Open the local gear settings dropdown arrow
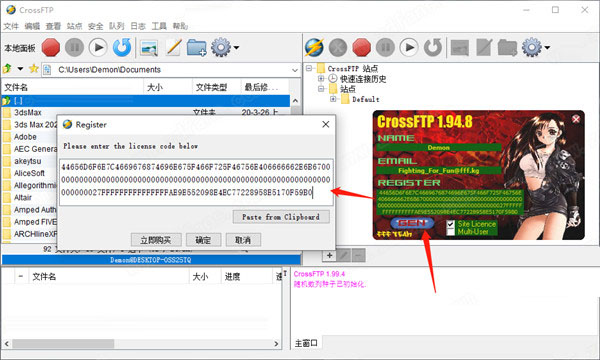 pyautogui.click(x=236, y=48)
